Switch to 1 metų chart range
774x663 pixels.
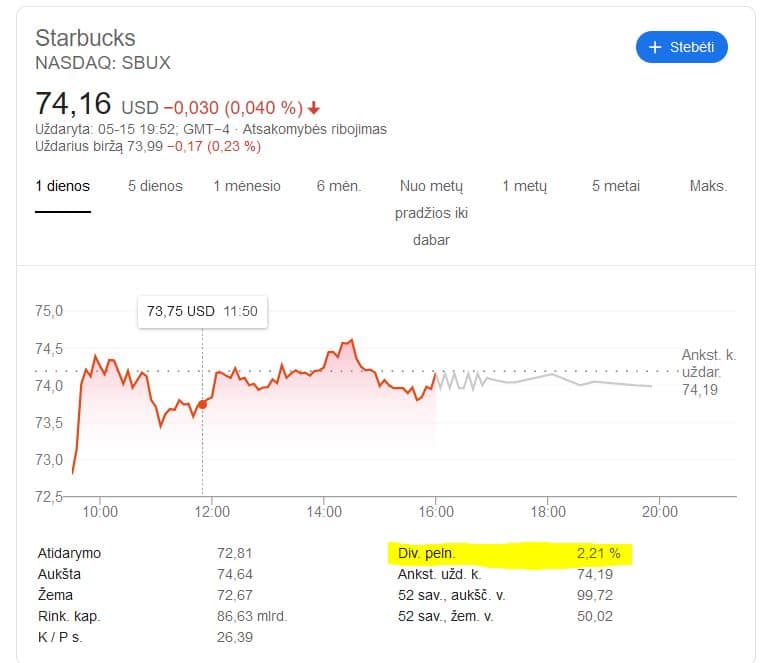click(x=524, y=186)
